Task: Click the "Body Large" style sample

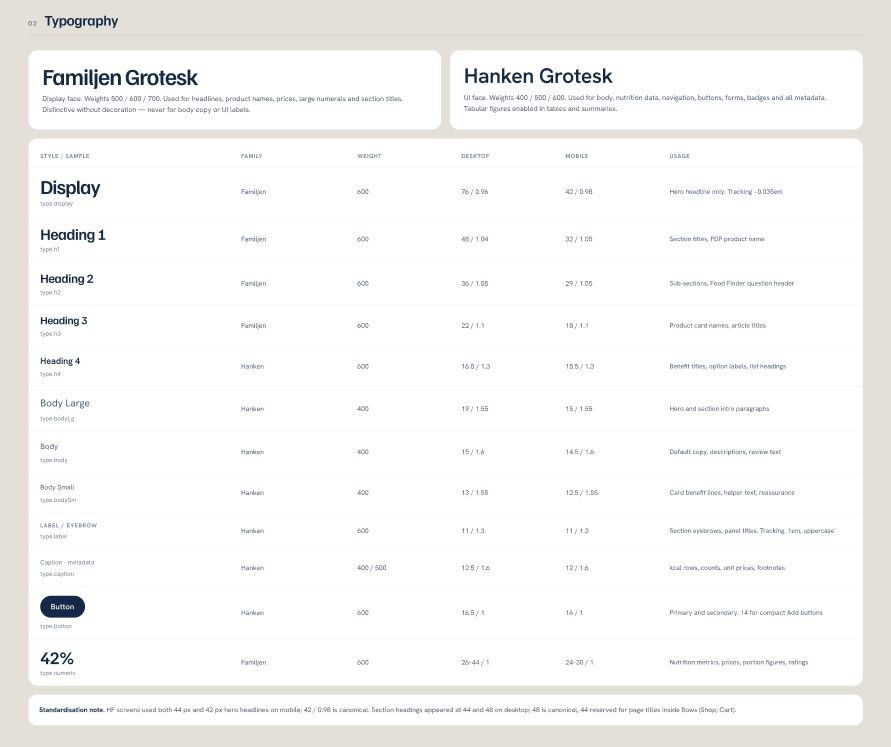Action: click(65, 403)
